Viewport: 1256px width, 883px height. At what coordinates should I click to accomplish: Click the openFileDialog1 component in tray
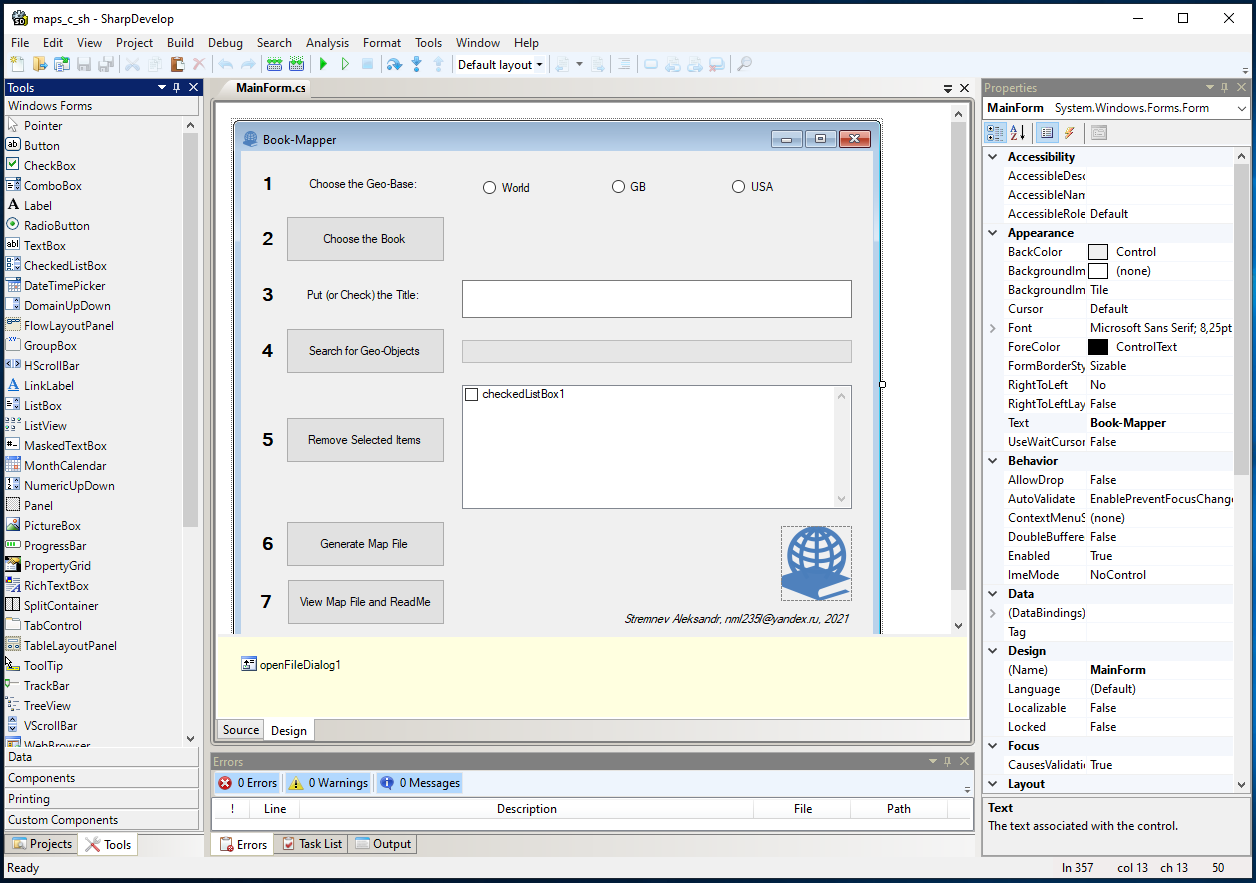pos(291,664)
